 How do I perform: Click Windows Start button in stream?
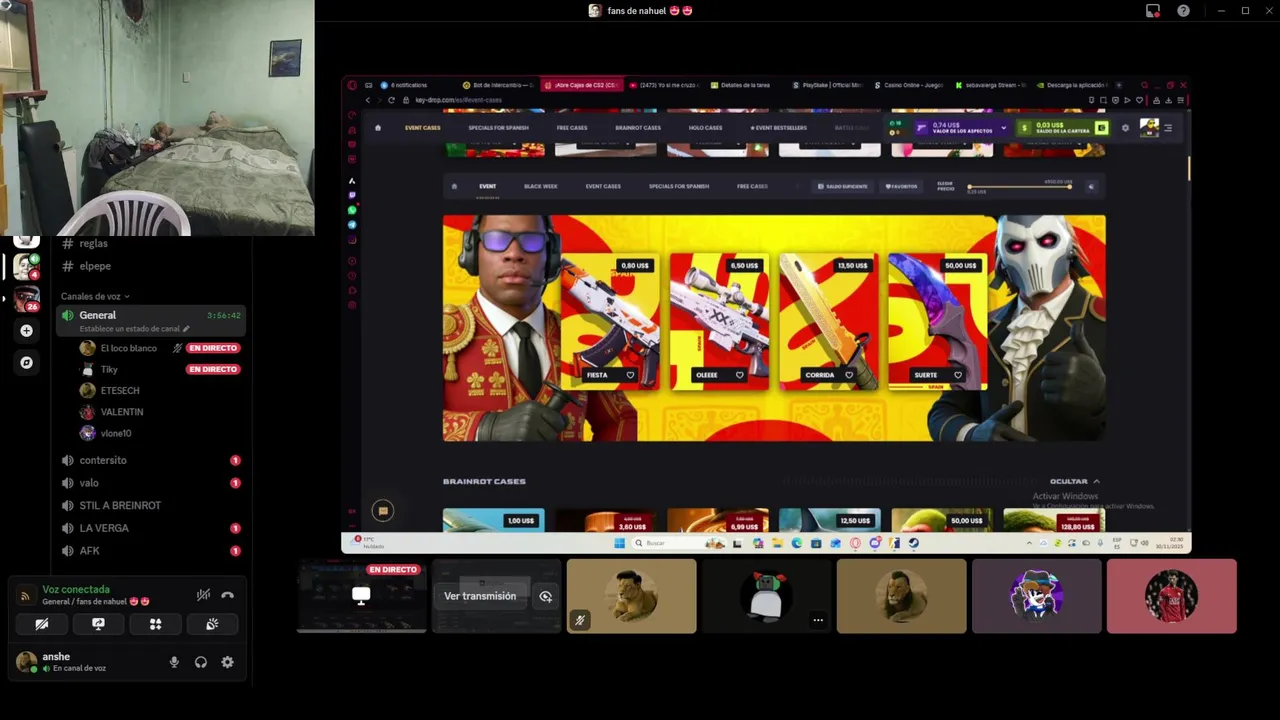tap(619, 543)
